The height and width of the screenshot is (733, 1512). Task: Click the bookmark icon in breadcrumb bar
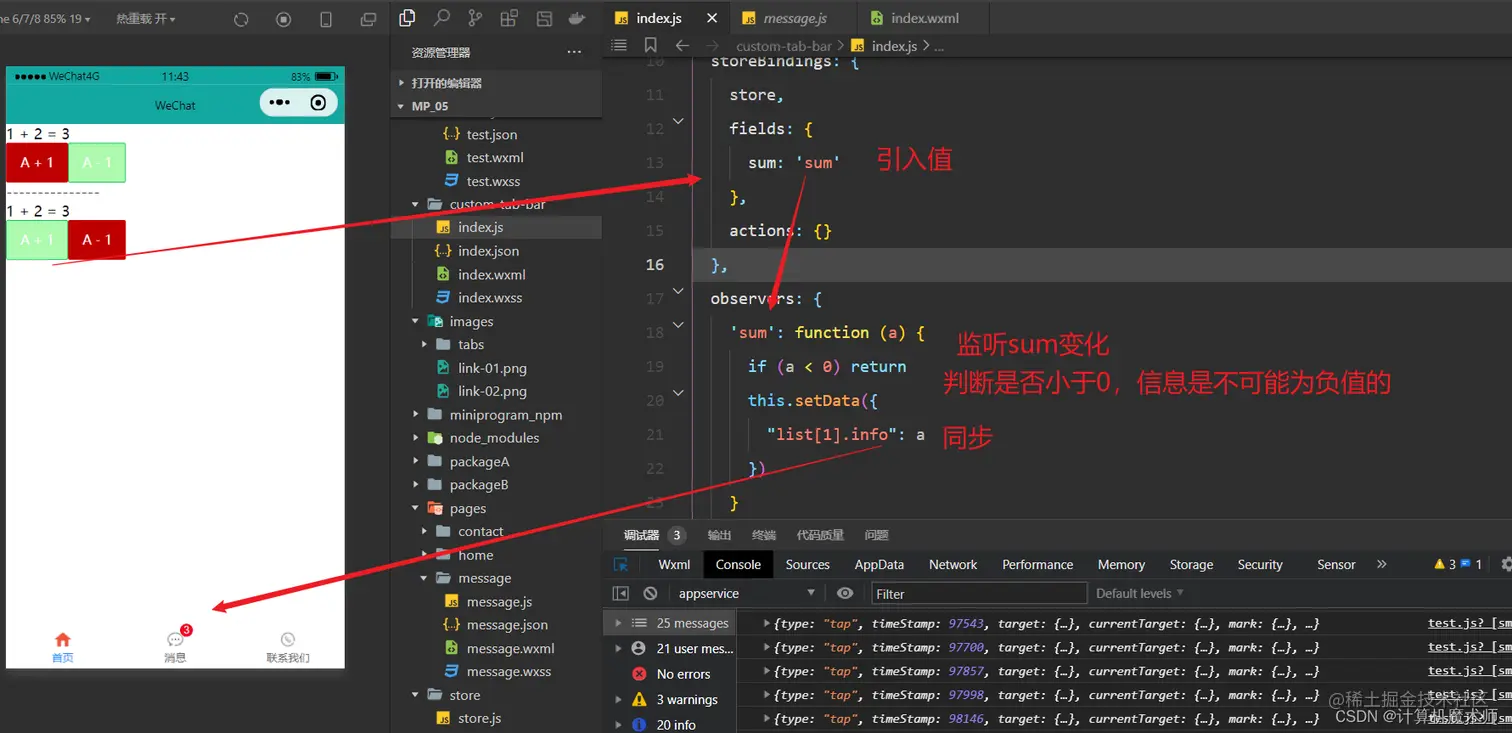point(651,45)
